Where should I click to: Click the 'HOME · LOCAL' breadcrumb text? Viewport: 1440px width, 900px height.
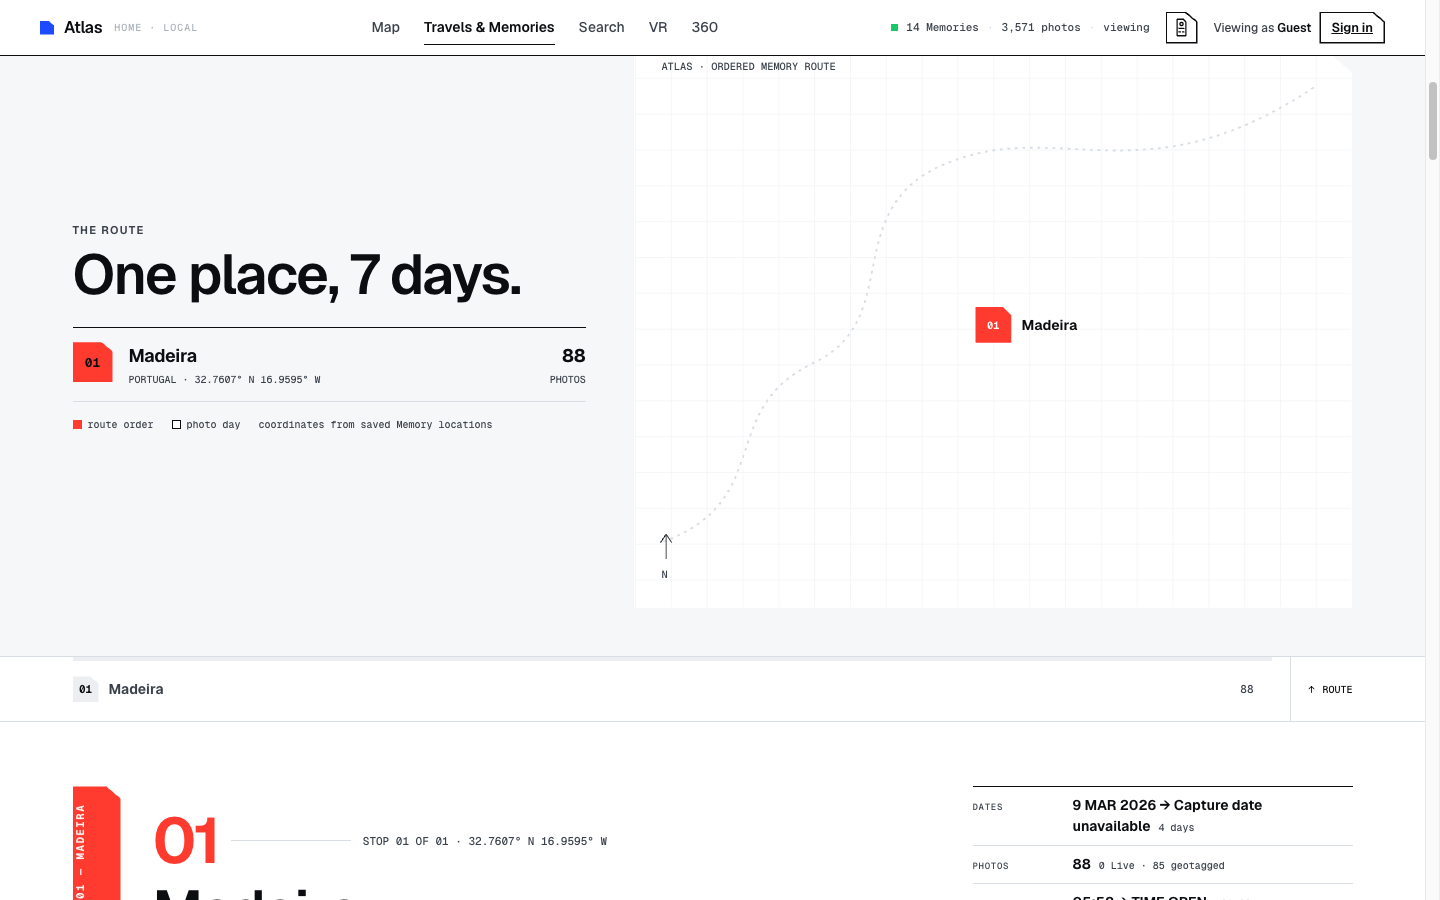[x=156, y=28]
